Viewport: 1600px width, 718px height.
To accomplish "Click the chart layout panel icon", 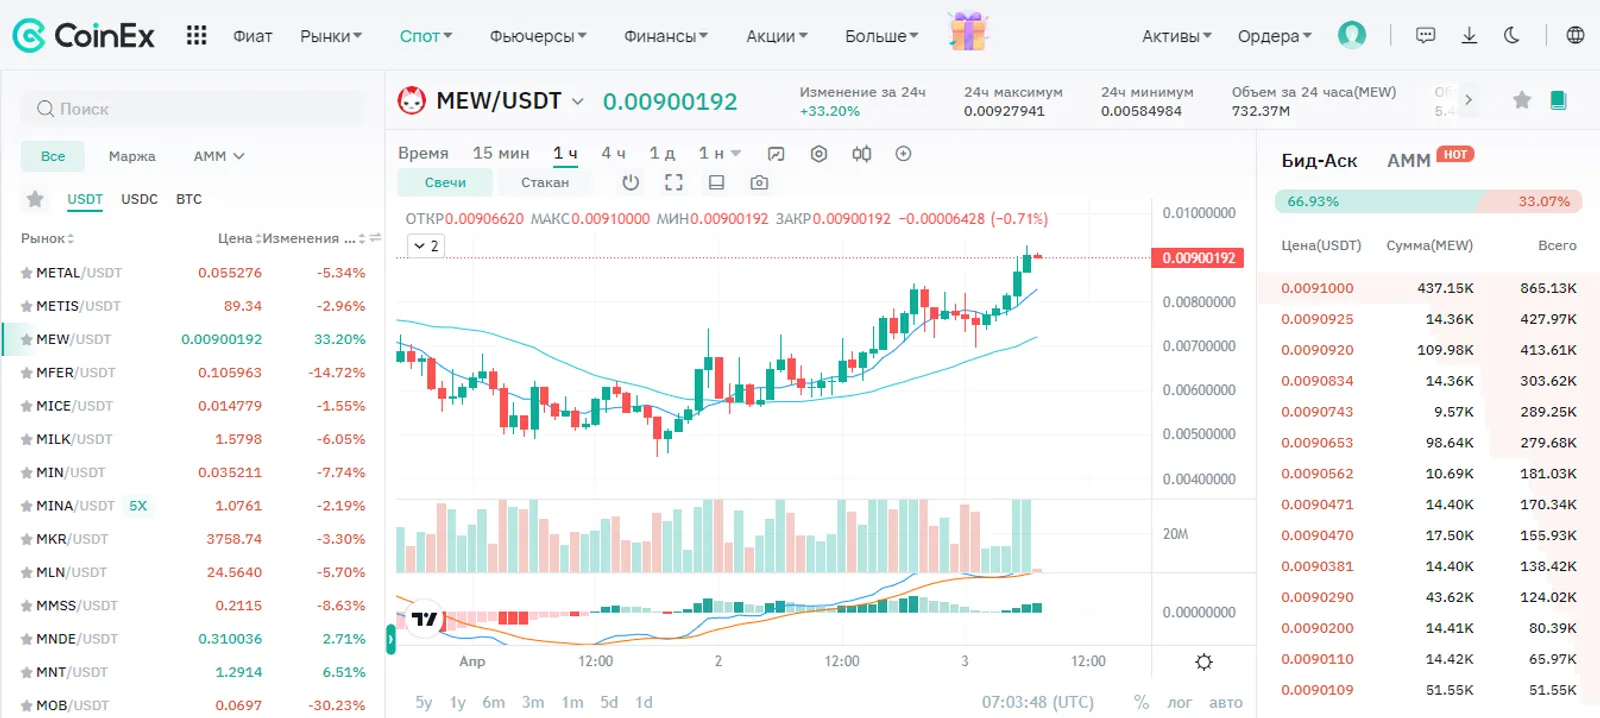I will click(x=716, y=183).
